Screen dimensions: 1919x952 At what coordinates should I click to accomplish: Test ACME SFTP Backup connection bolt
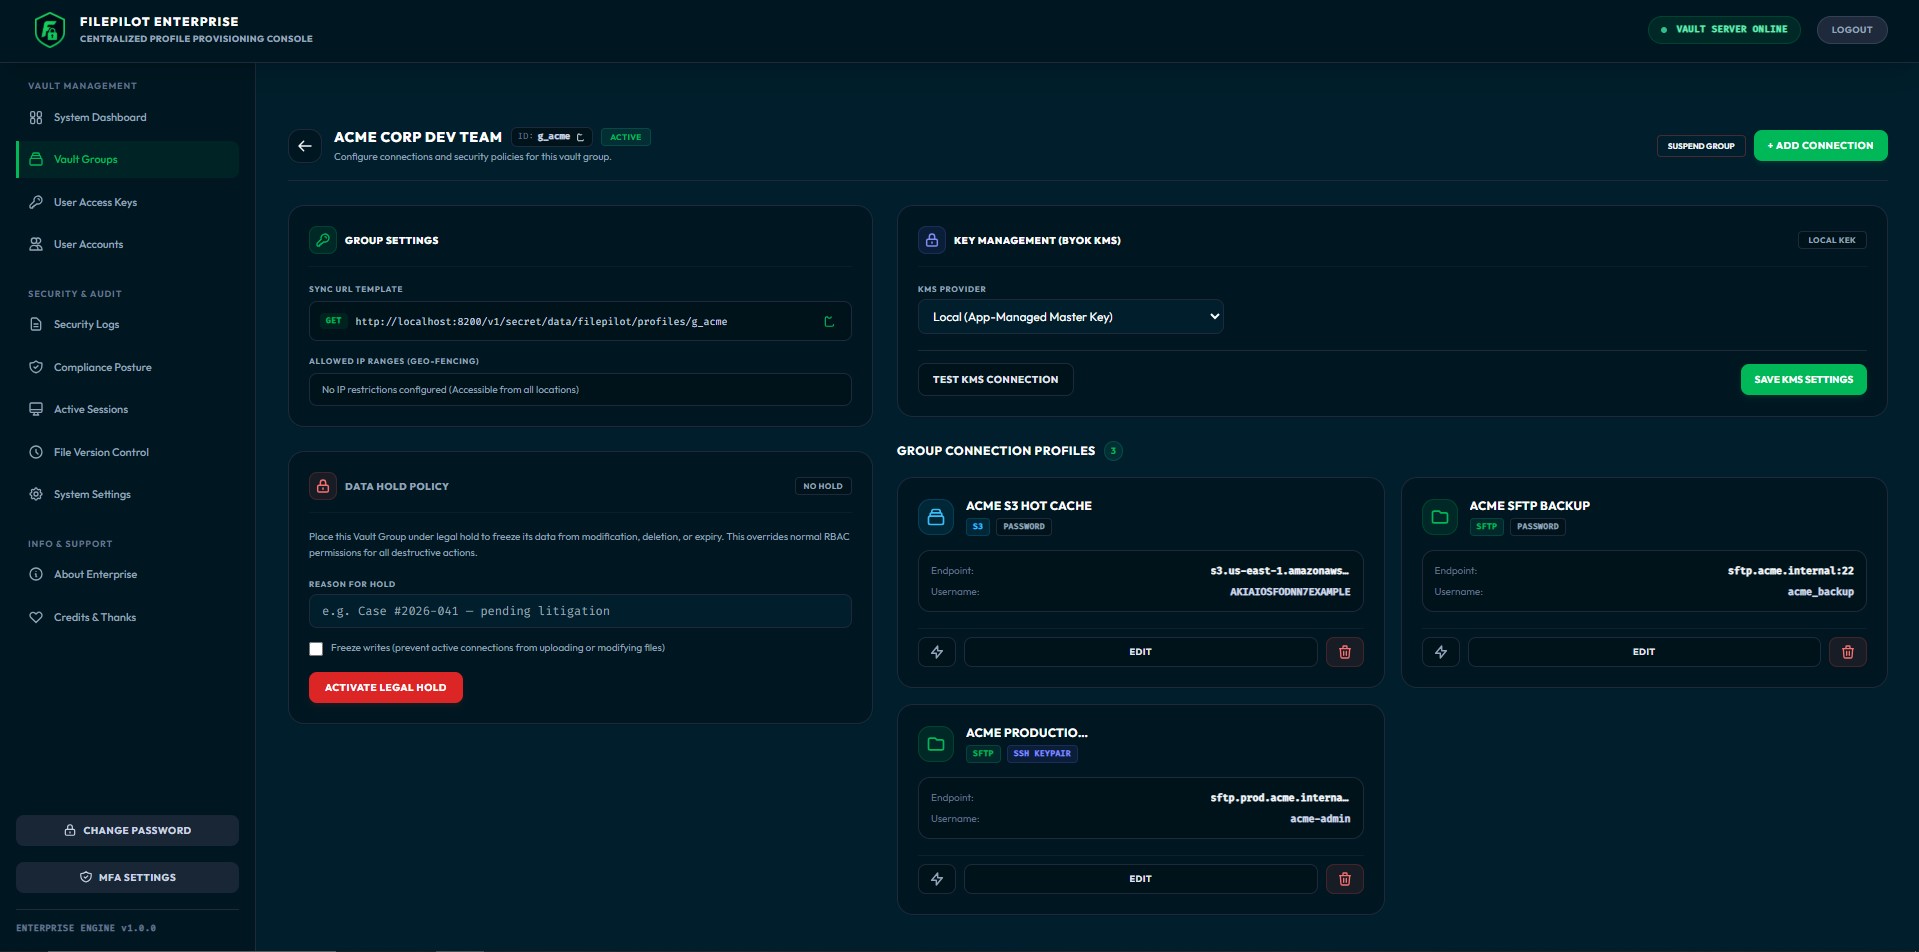pos(1441,652)
